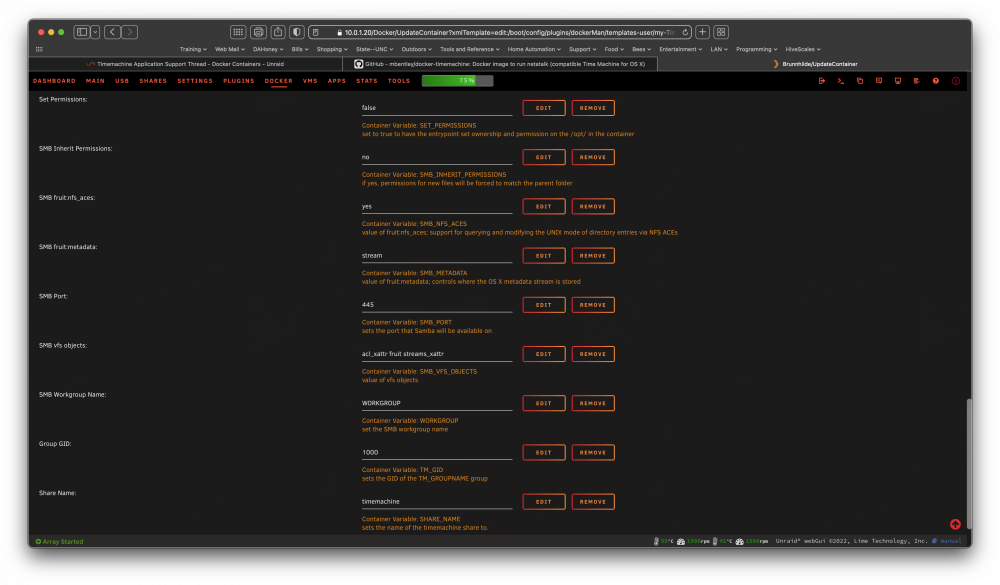
Task: Click the print icon in Safari toolbar
Action: tap(258, 32)
